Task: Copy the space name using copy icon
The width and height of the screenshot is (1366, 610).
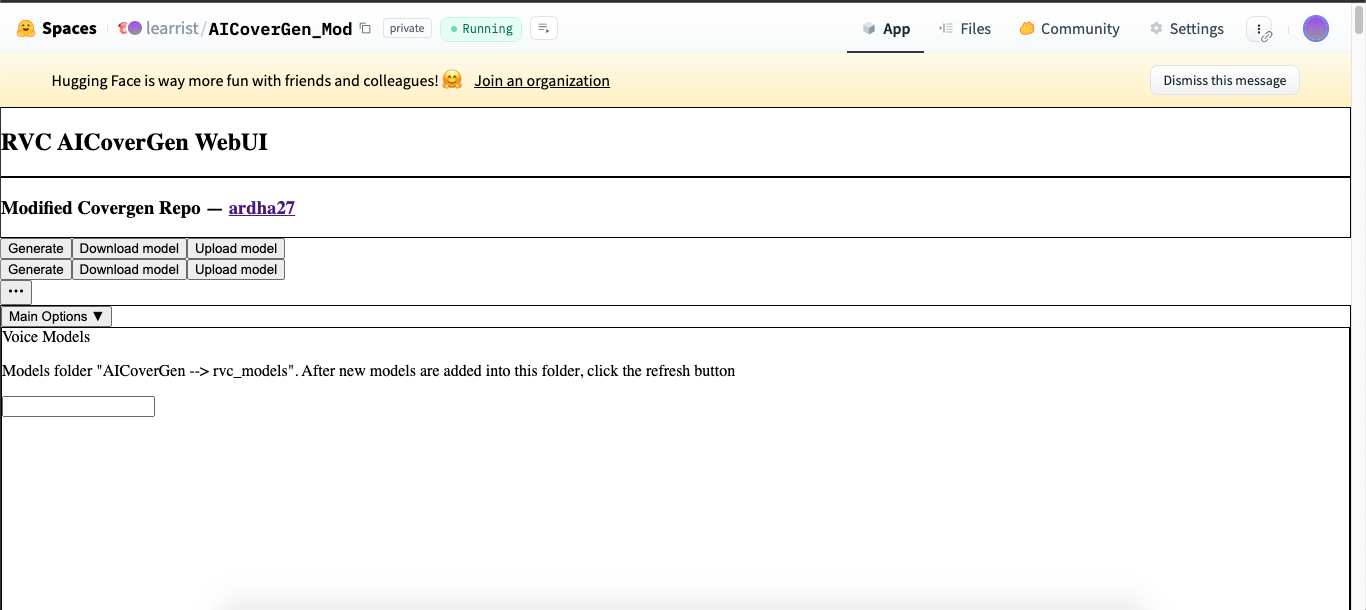Action: 365,28
